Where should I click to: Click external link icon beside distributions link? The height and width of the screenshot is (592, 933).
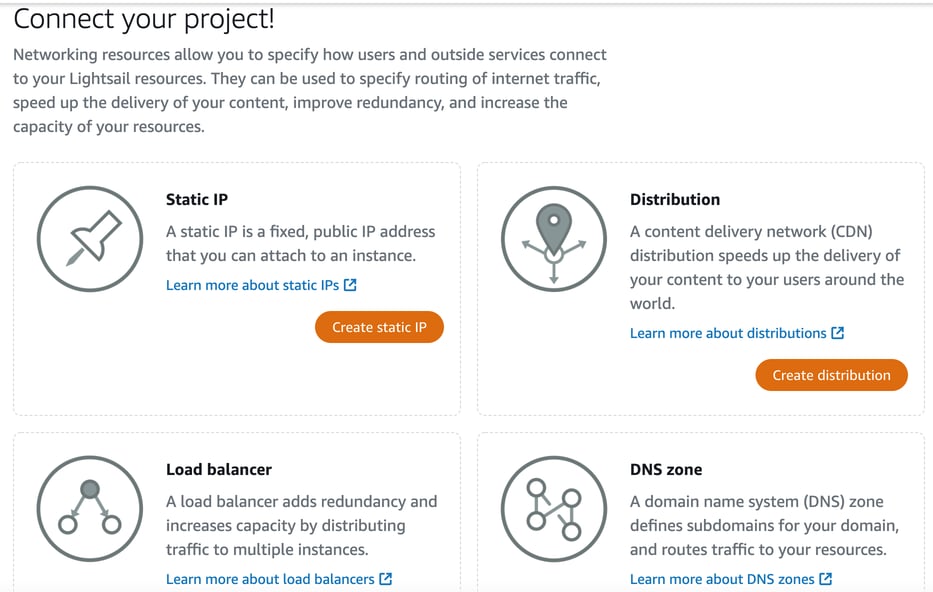pos(838,333)
